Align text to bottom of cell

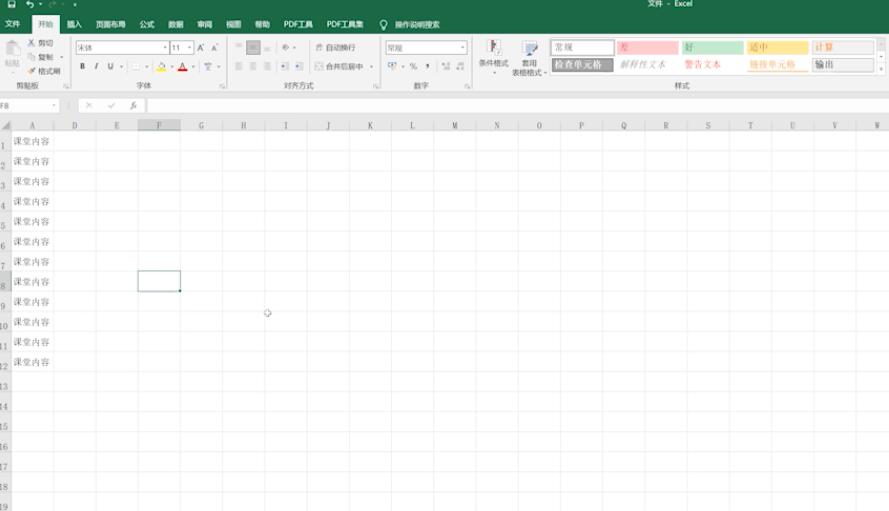267,48
